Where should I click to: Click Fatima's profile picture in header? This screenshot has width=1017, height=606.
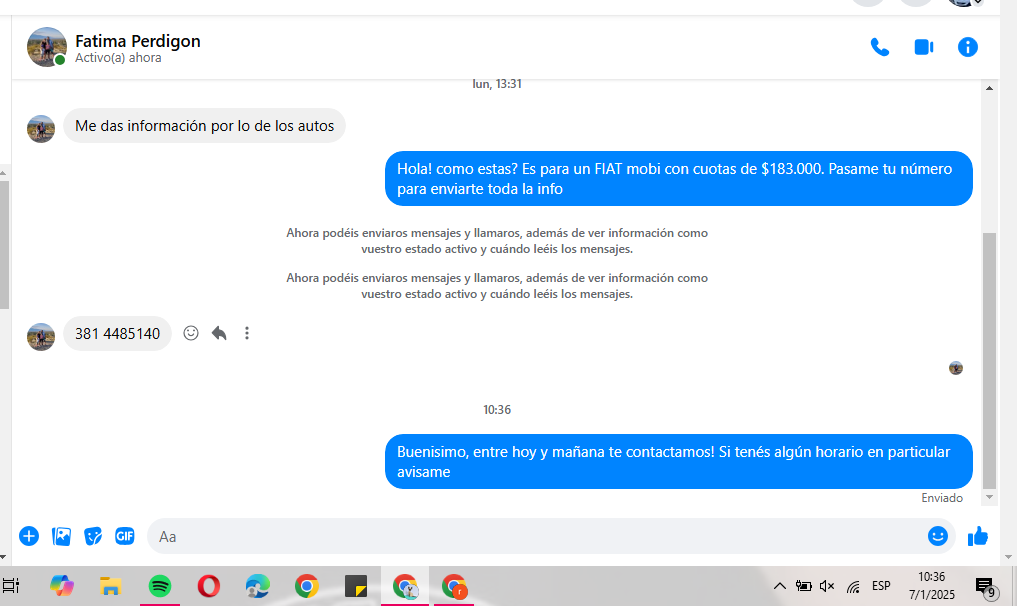(x=46, y=47)
